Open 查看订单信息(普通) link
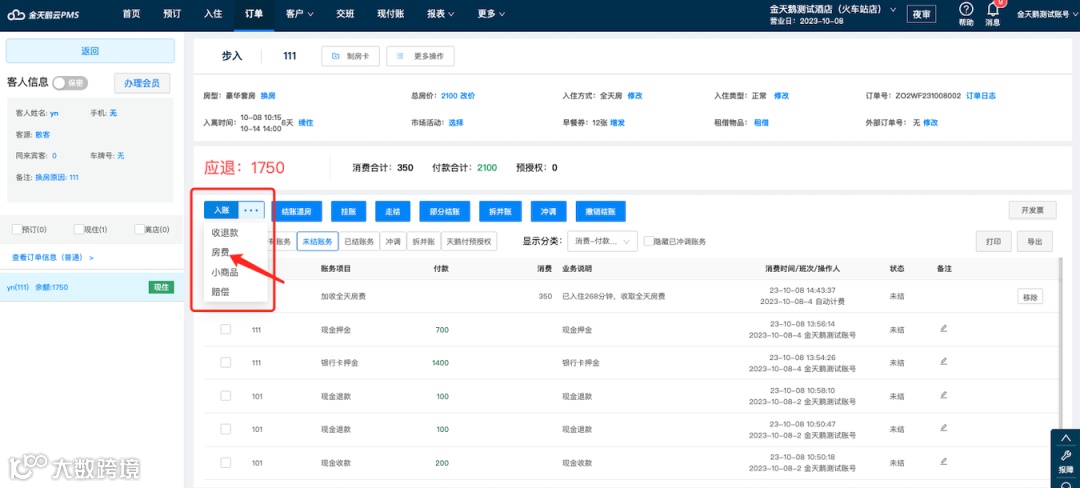This screenshot has height=488, width=1080. [x=52, y=257]
